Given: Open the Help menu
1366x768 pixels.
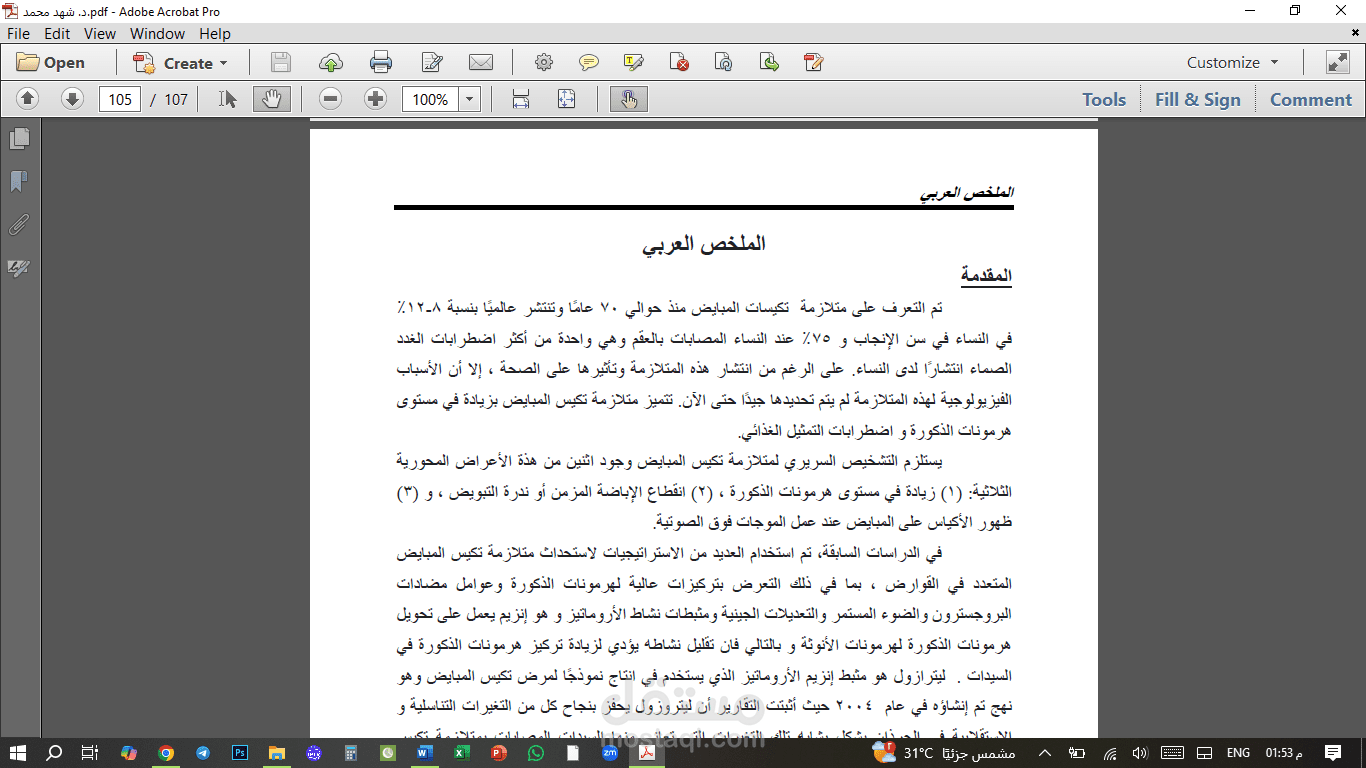Looking at the screenshot, I should click(215, 33).
